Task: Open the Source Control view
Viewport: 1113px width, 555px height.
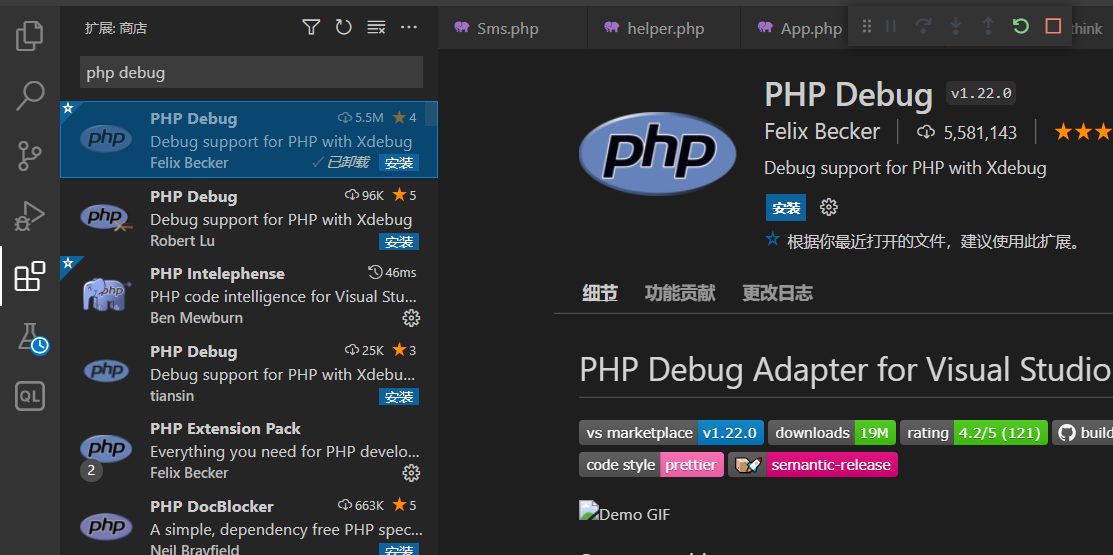Action: (x=30, y=156)
